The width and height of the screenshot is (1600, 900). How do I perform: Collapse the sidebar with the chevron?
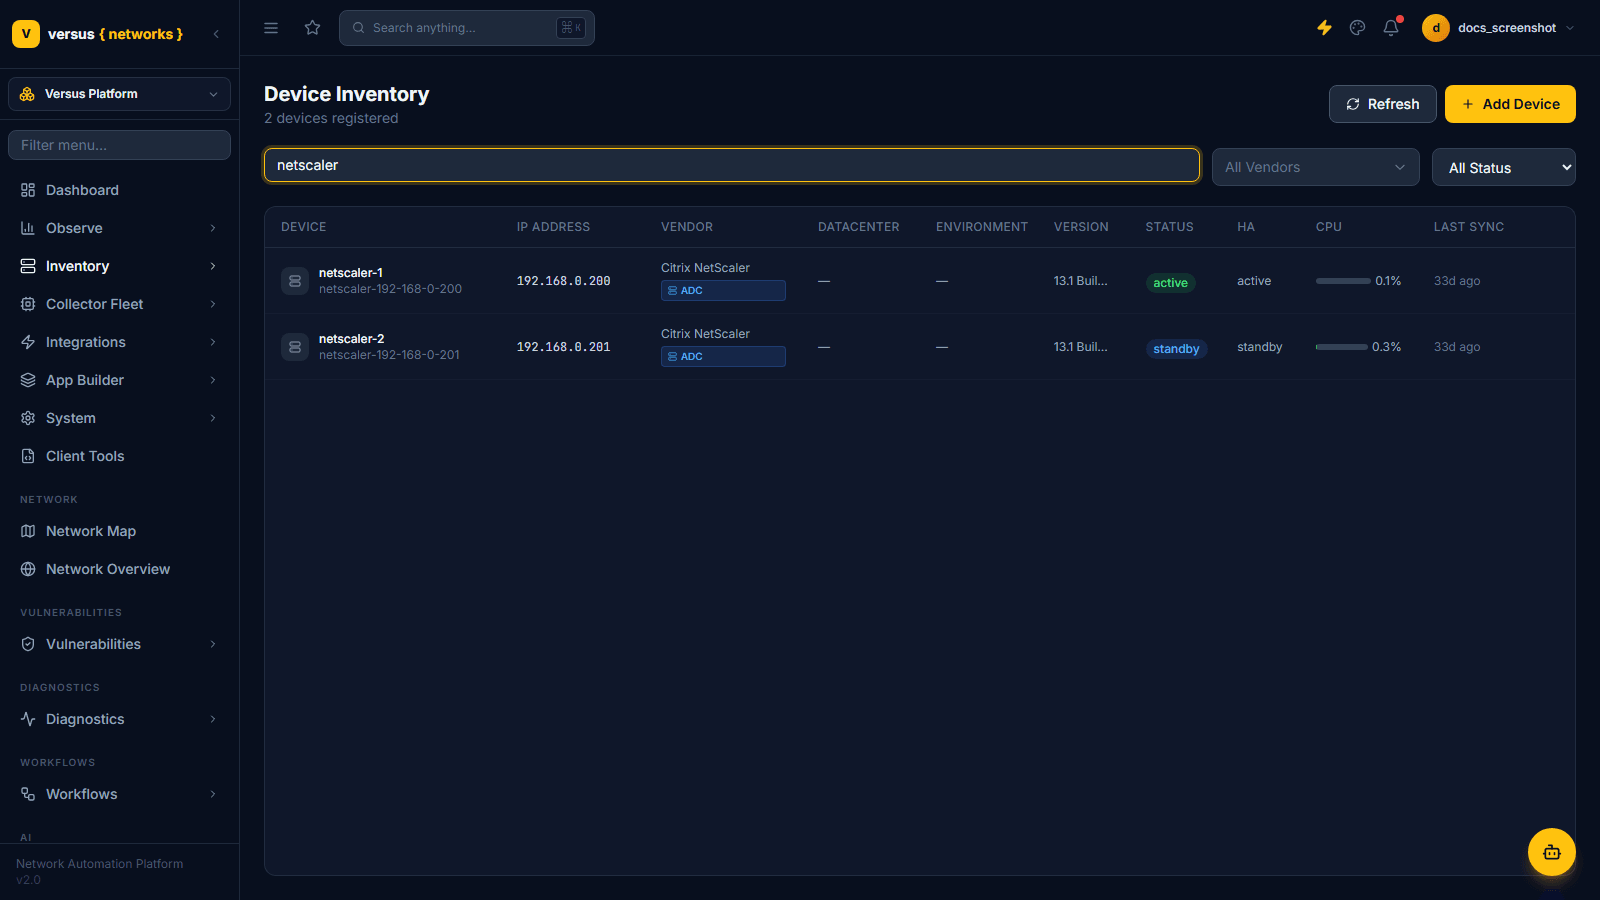216,34
